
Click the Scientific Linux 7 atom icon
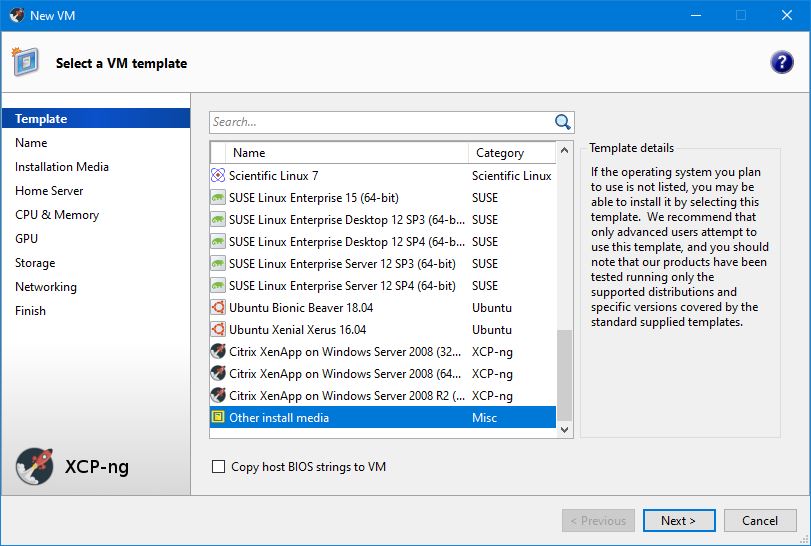coord(218,175)
